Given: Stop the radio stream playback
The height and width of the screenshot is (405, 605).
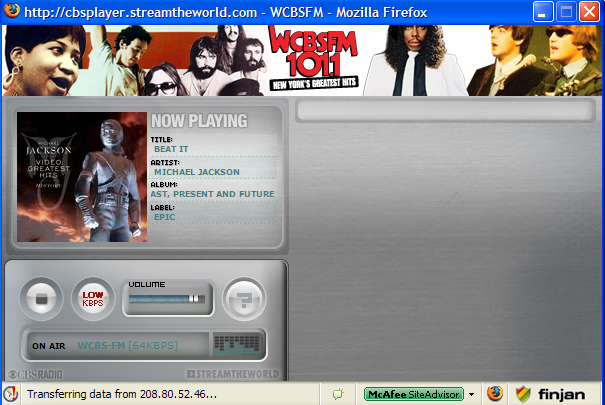Looking at the screenshot, I should [41, 299].
